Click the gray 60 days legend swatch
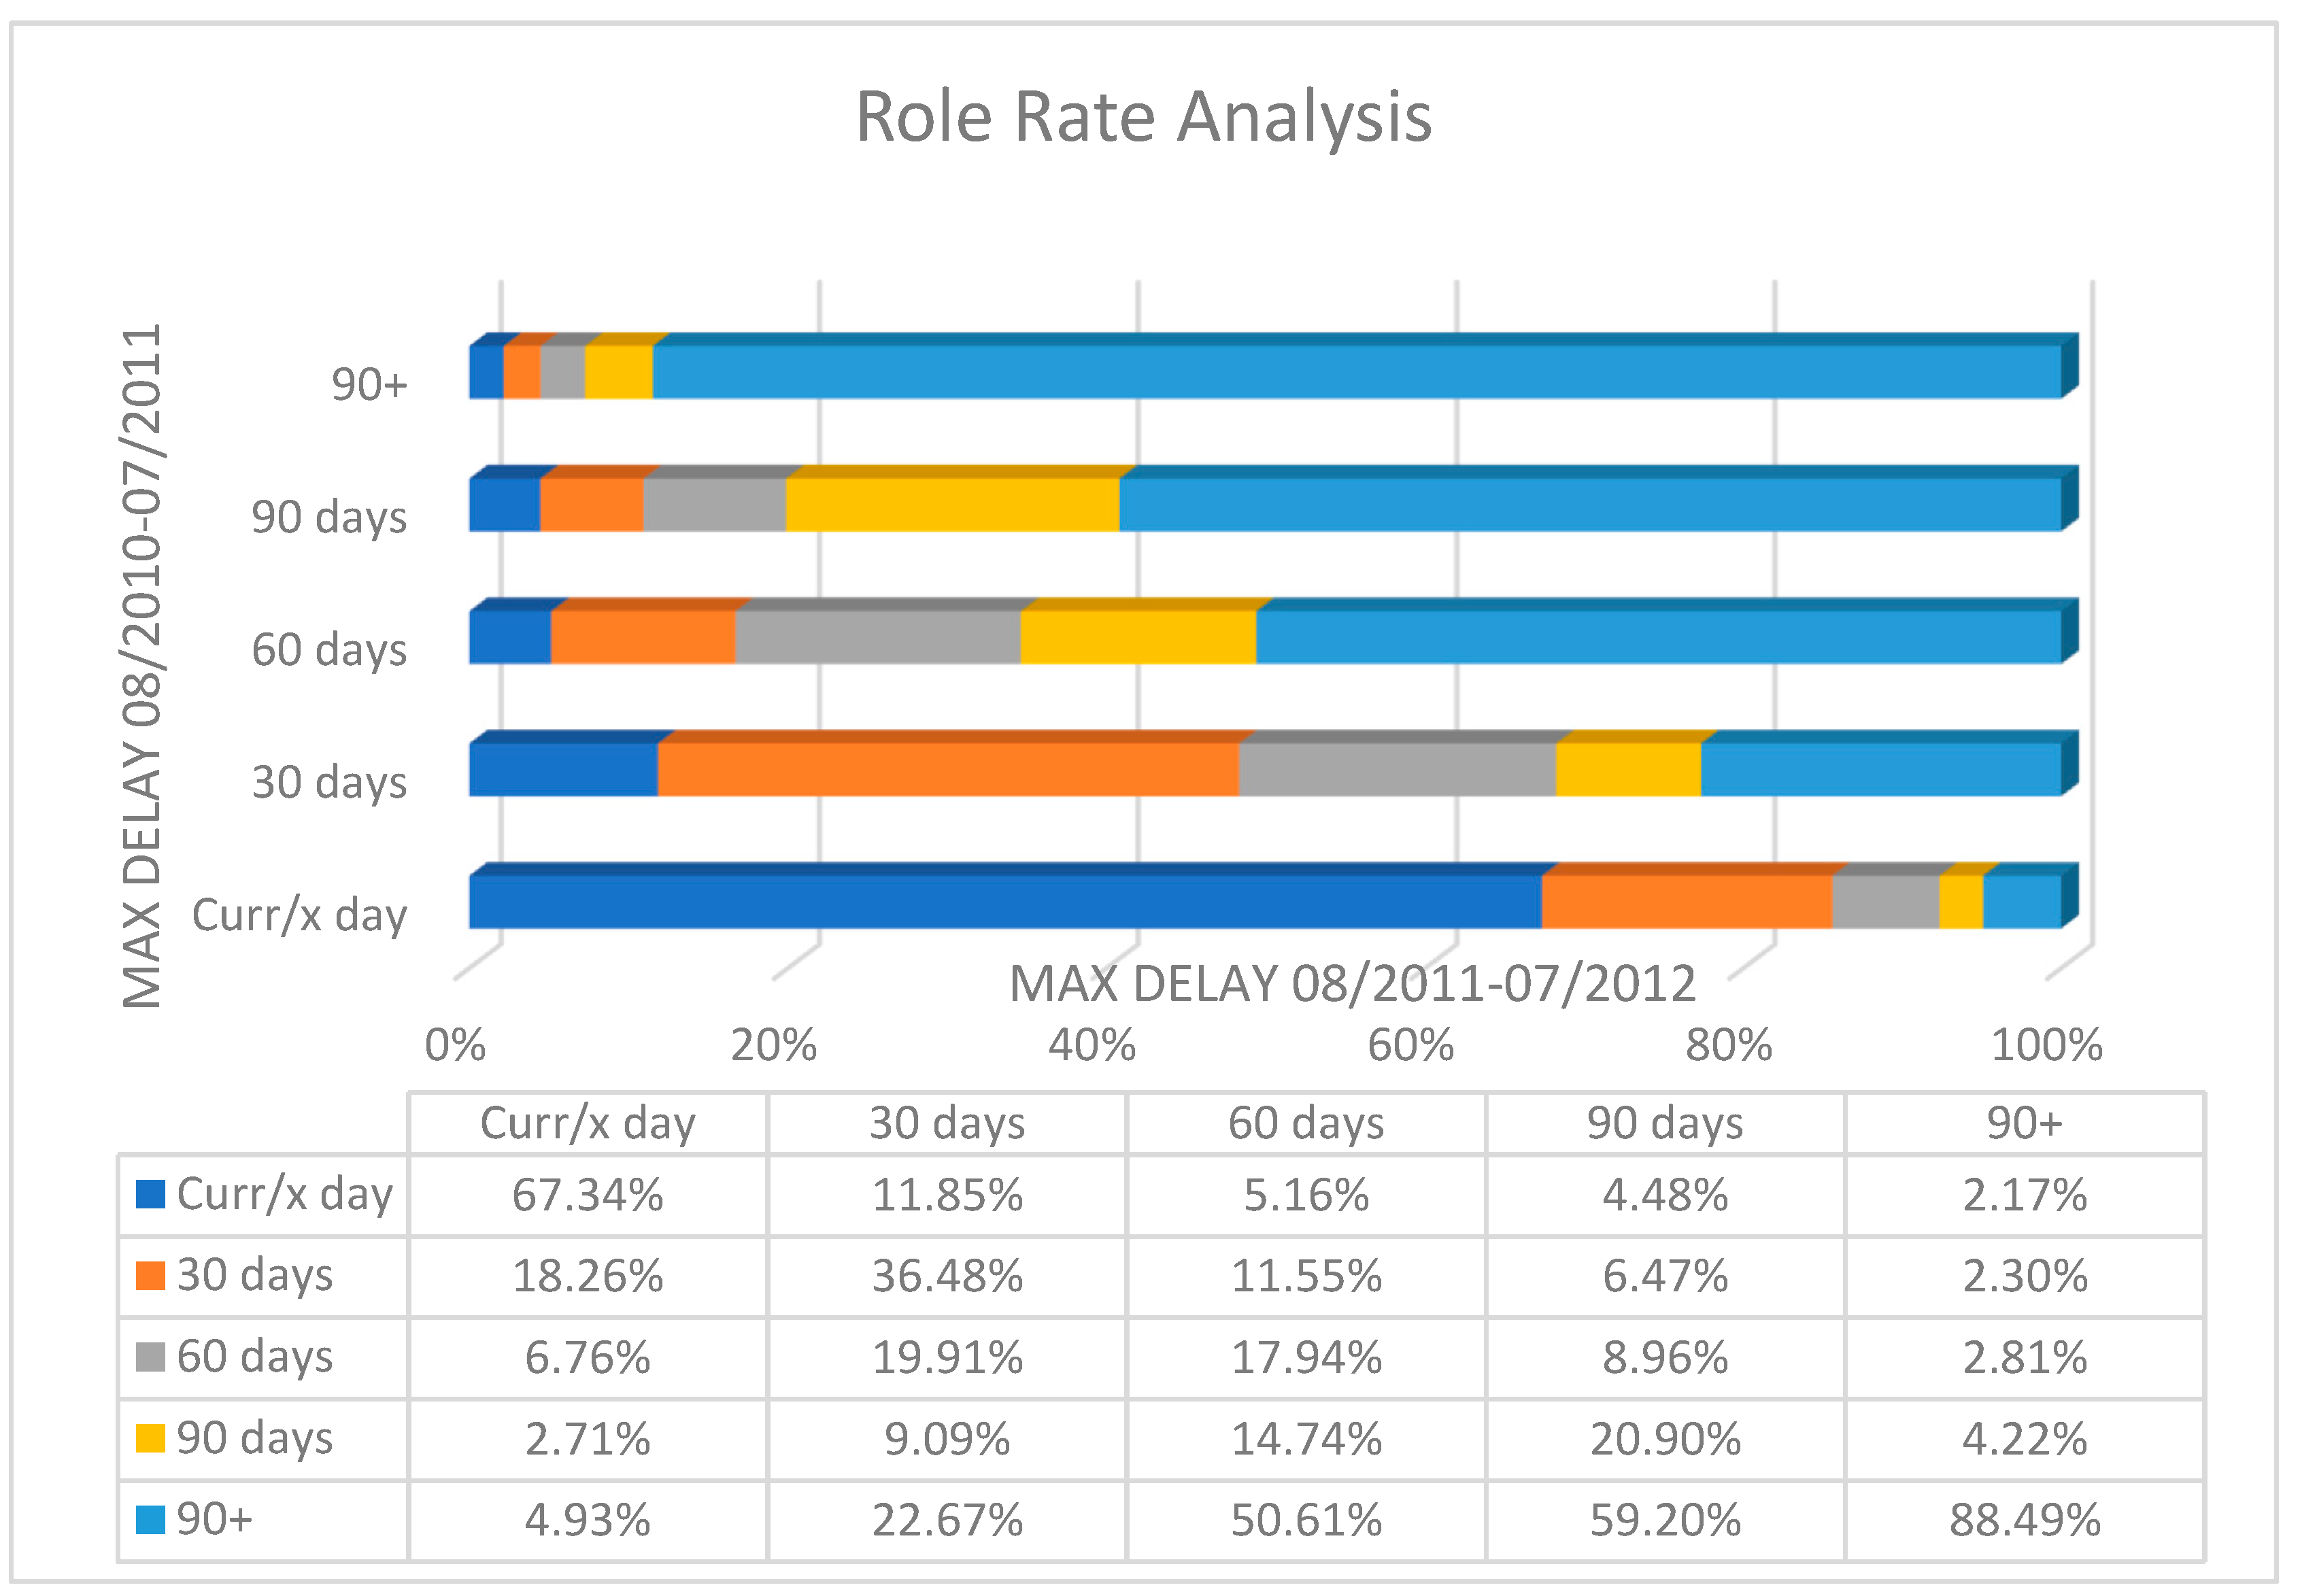Screen dimensions: 2300x1596 150,1357
